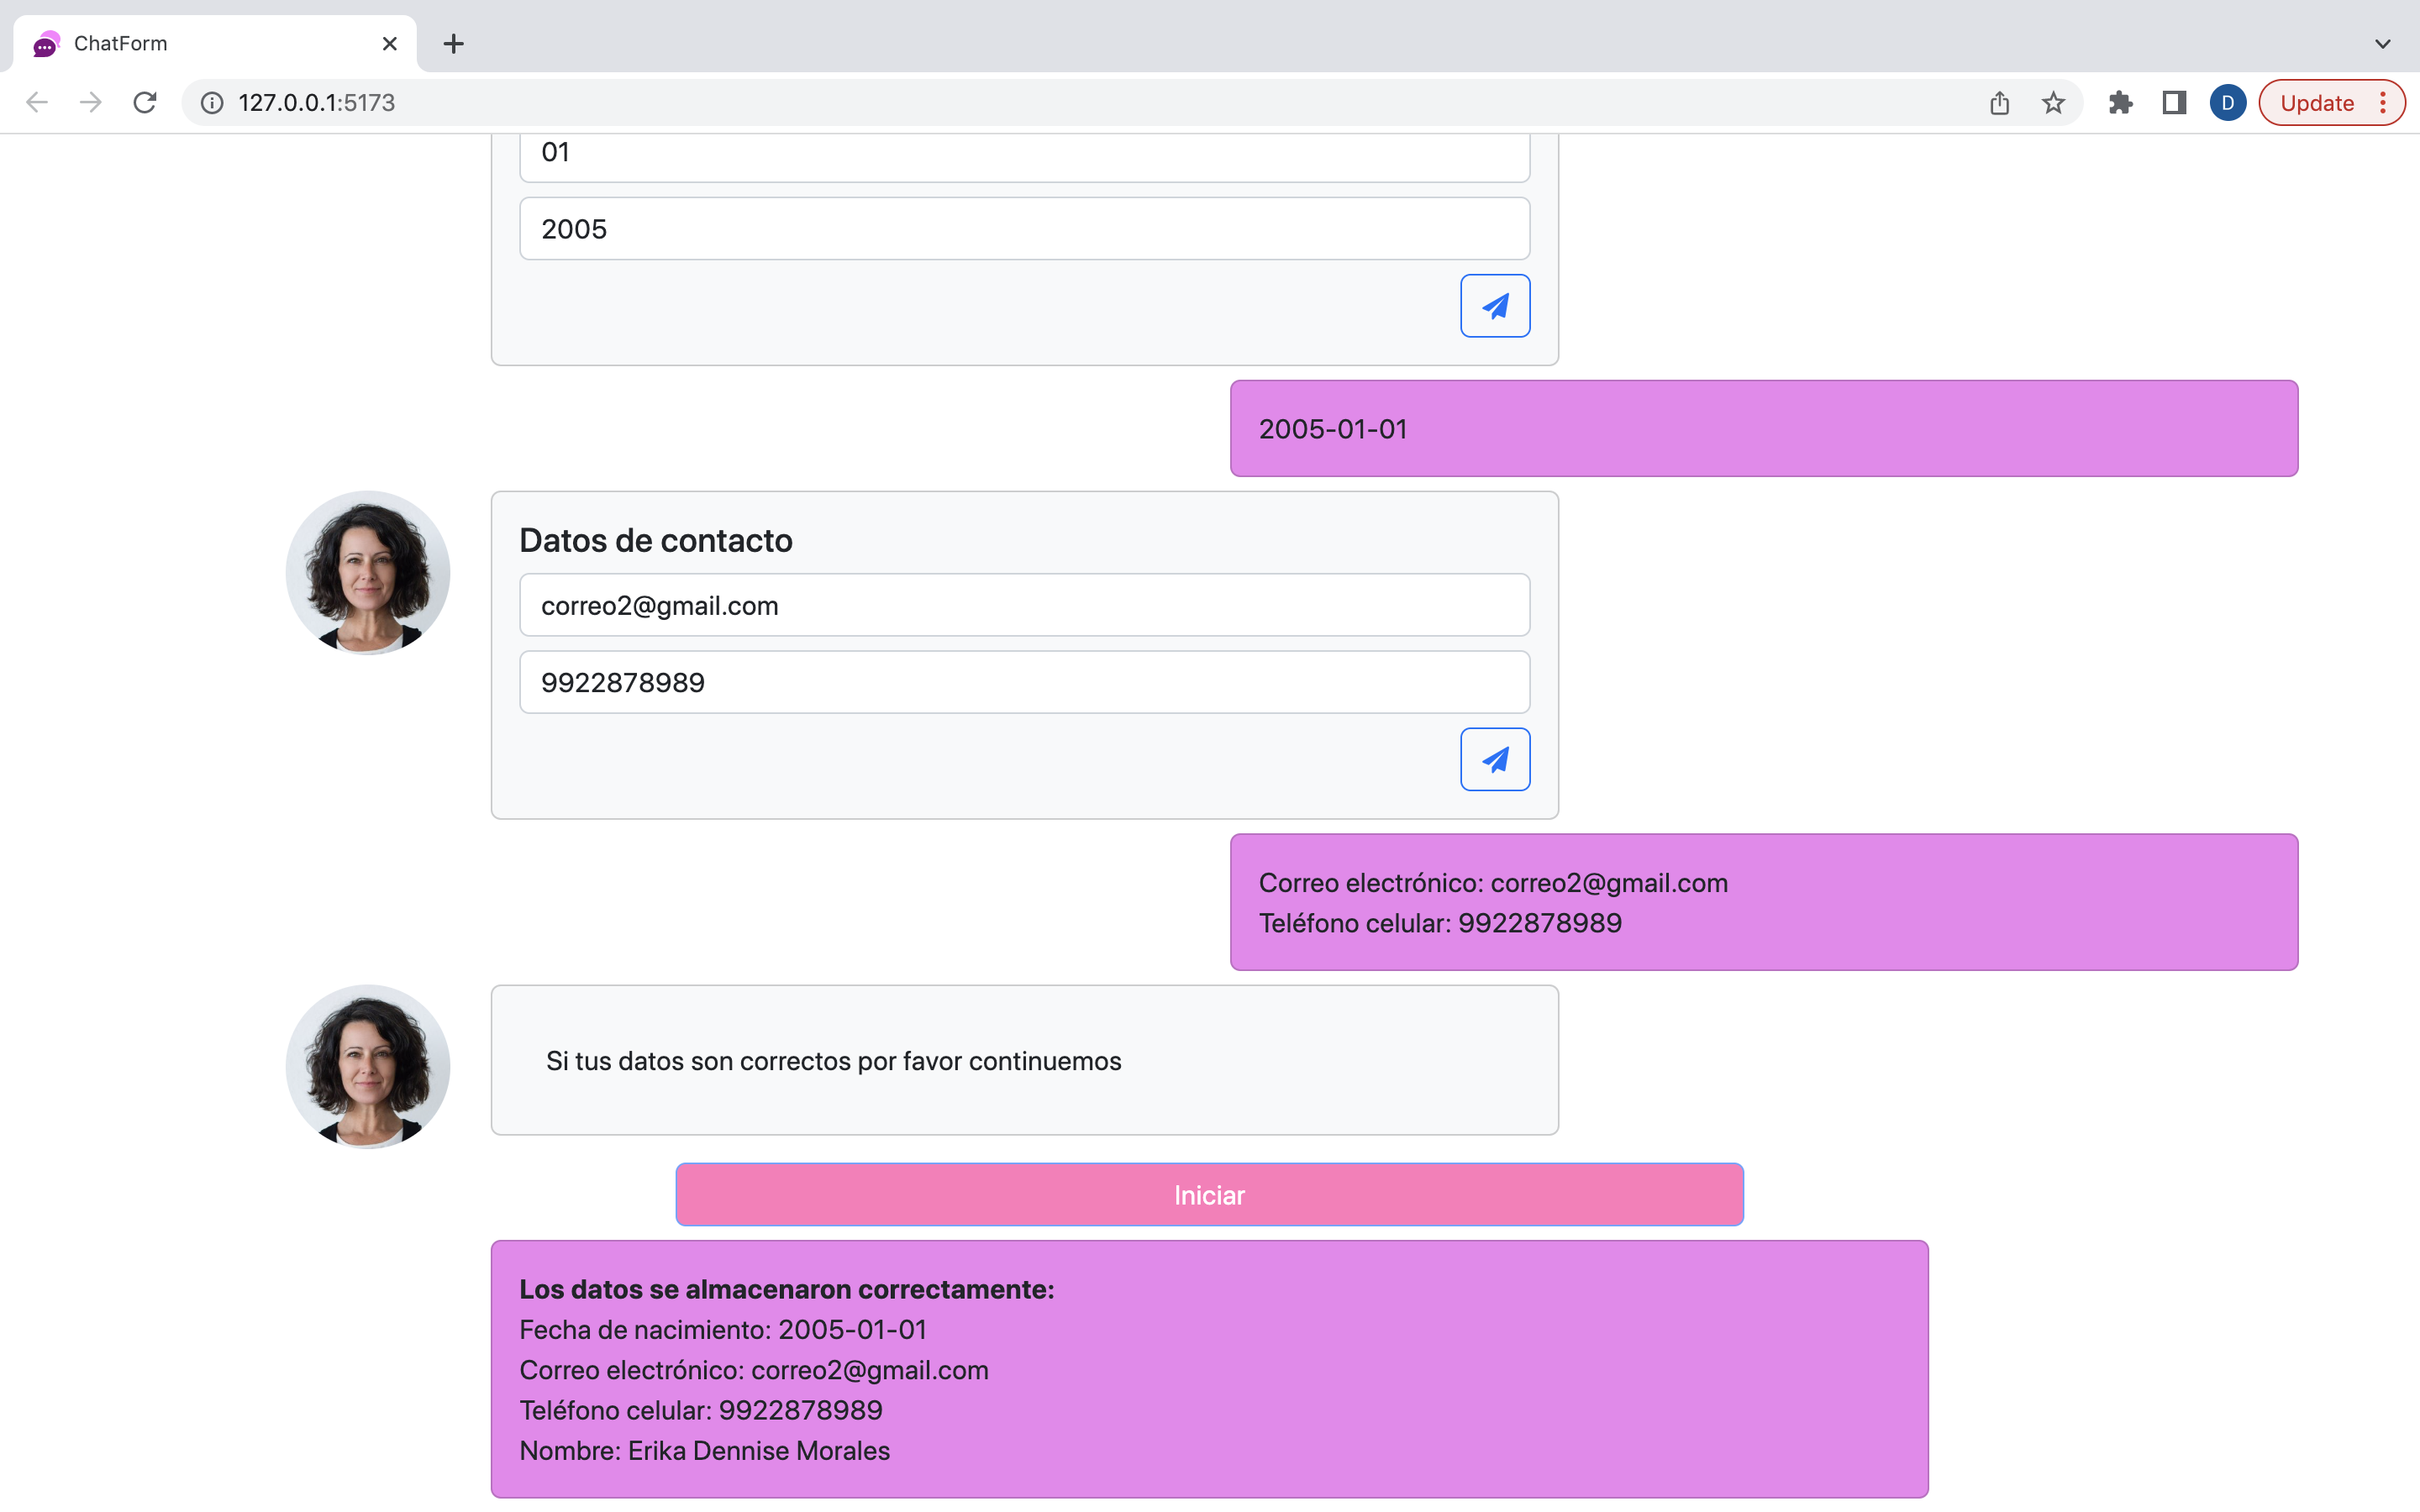Open the browser three-dot menu
Viewport: 2420px width, 1512px height.
(2383, 102)
